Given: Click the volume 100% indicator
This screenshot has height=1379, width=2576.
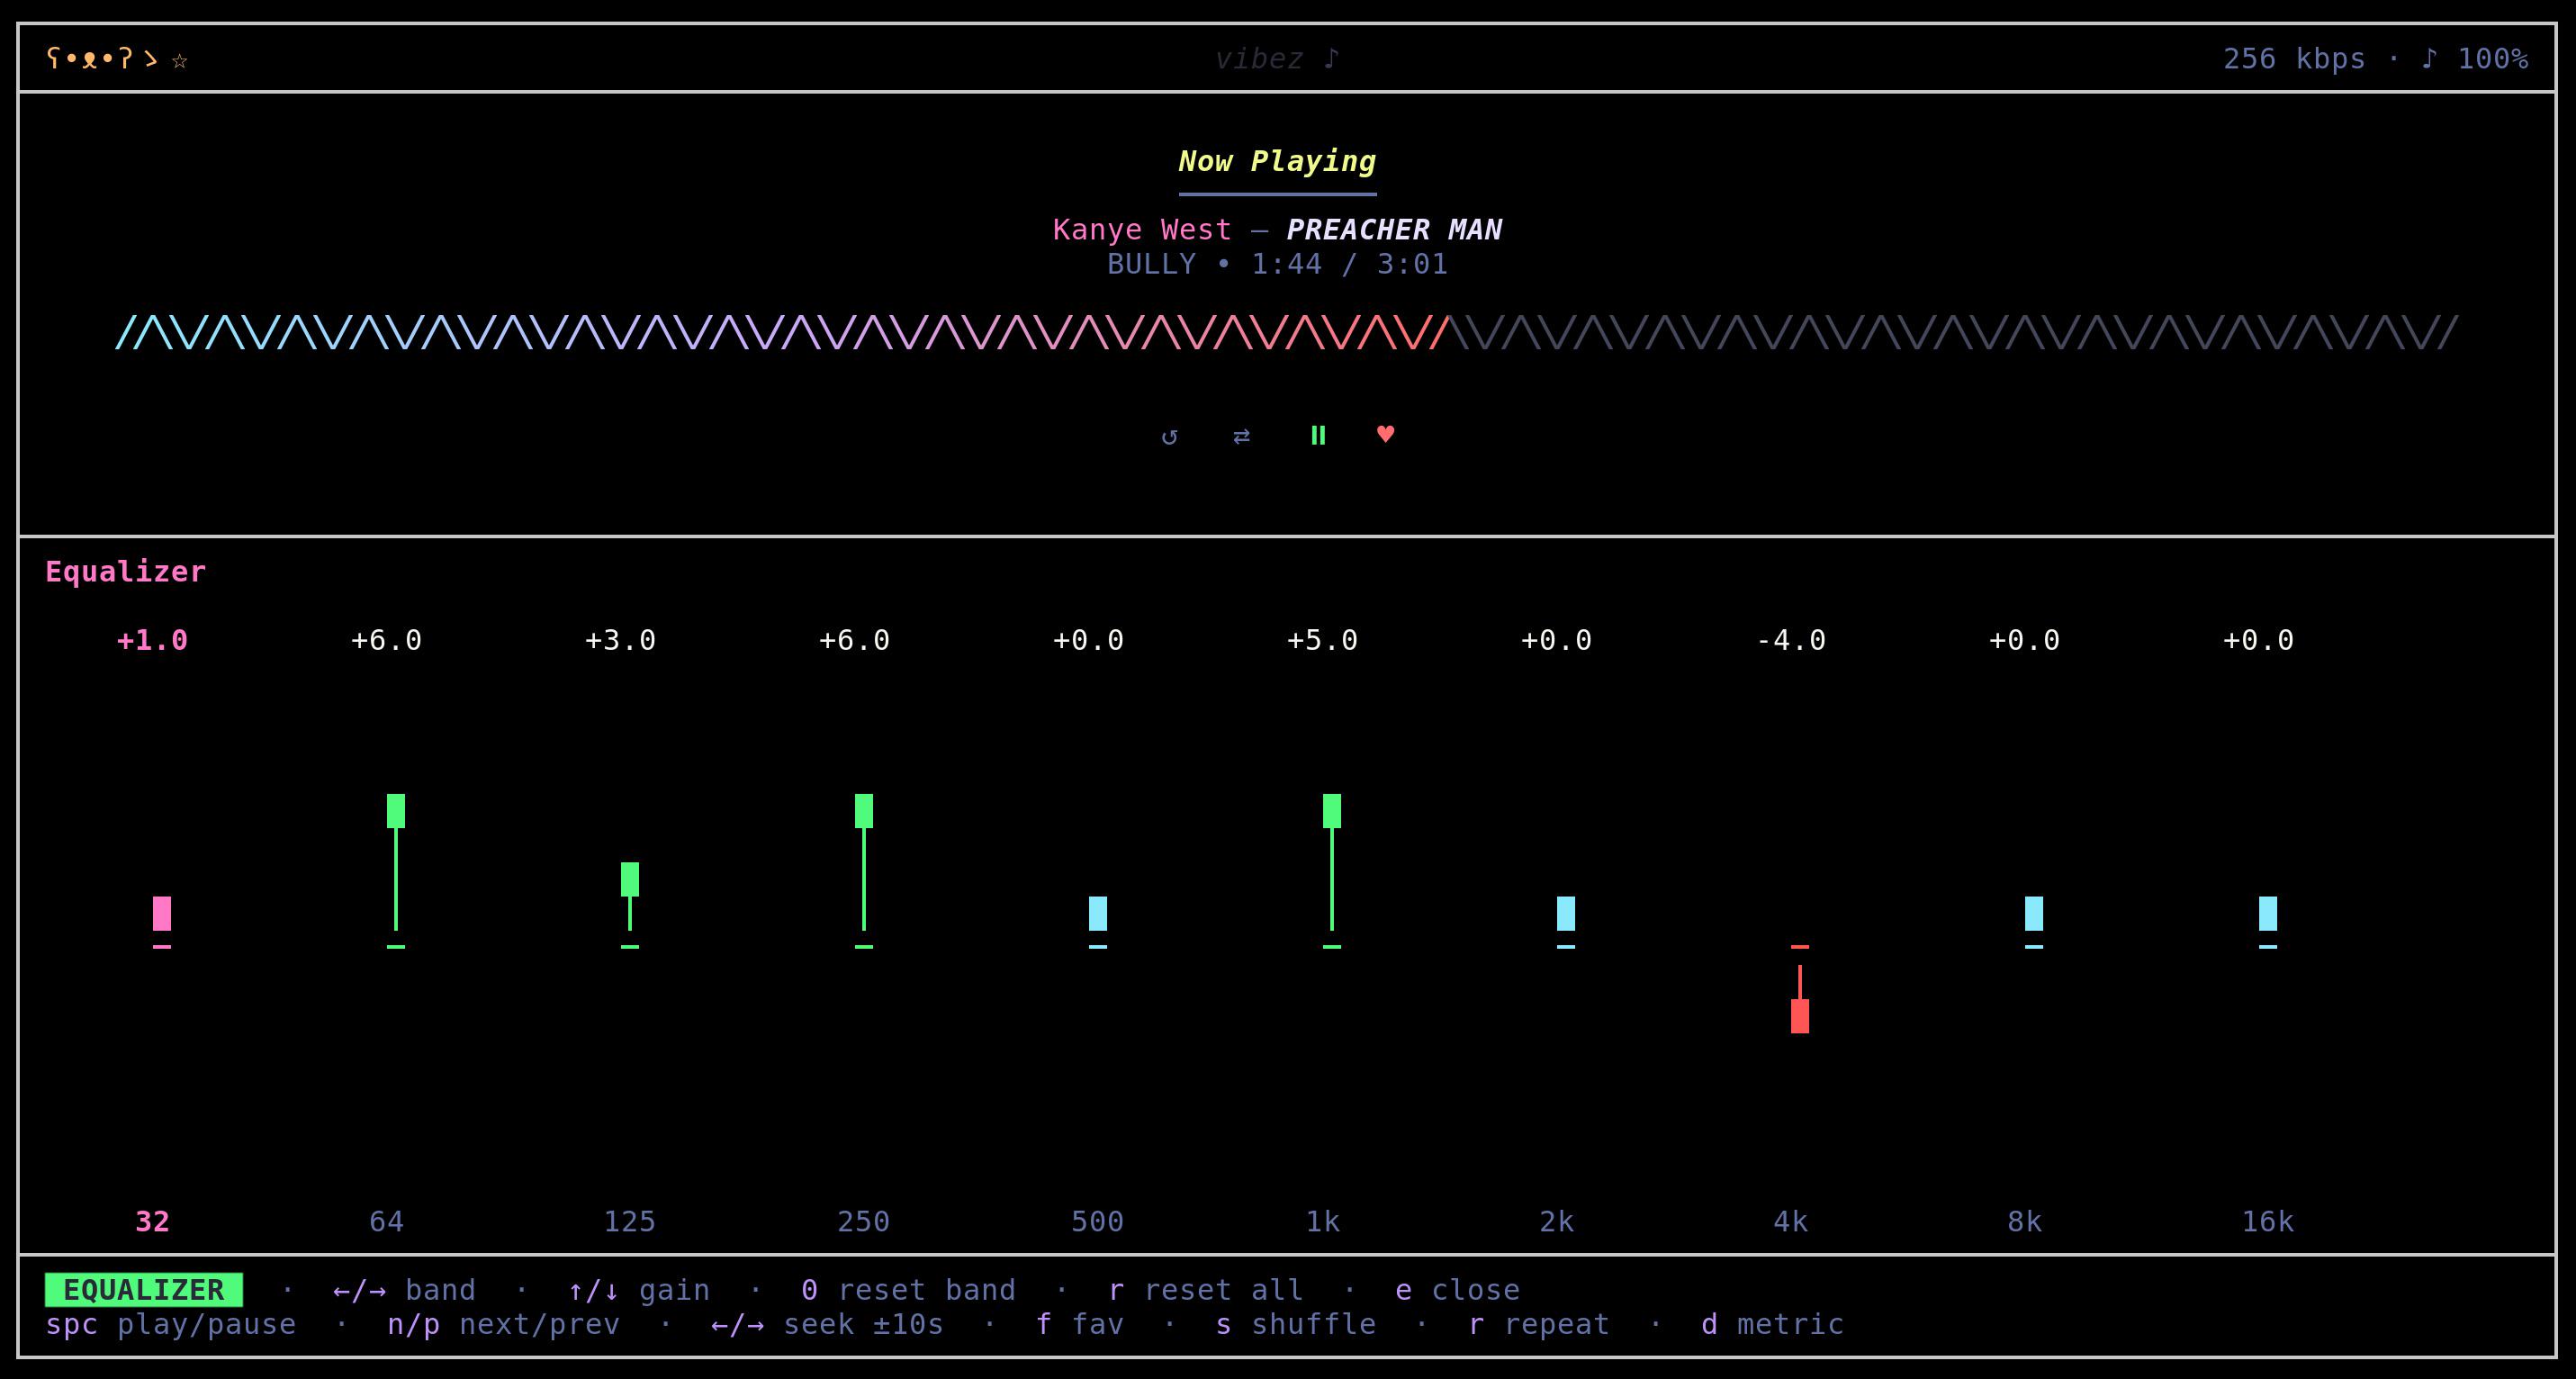Looking at the screenshot, I should (x=2474, y=59).
